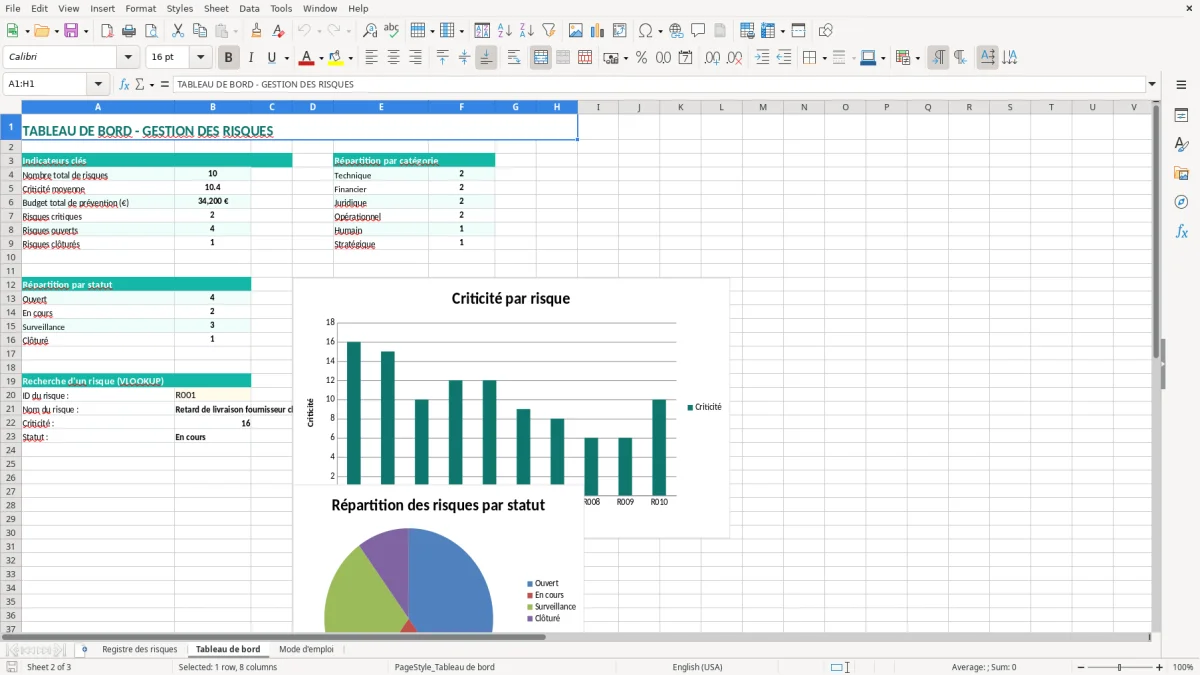Insert Image using toolbar icon
Image resolution: width=1200 pixels, height=675 pixels.
coord(576,31)
